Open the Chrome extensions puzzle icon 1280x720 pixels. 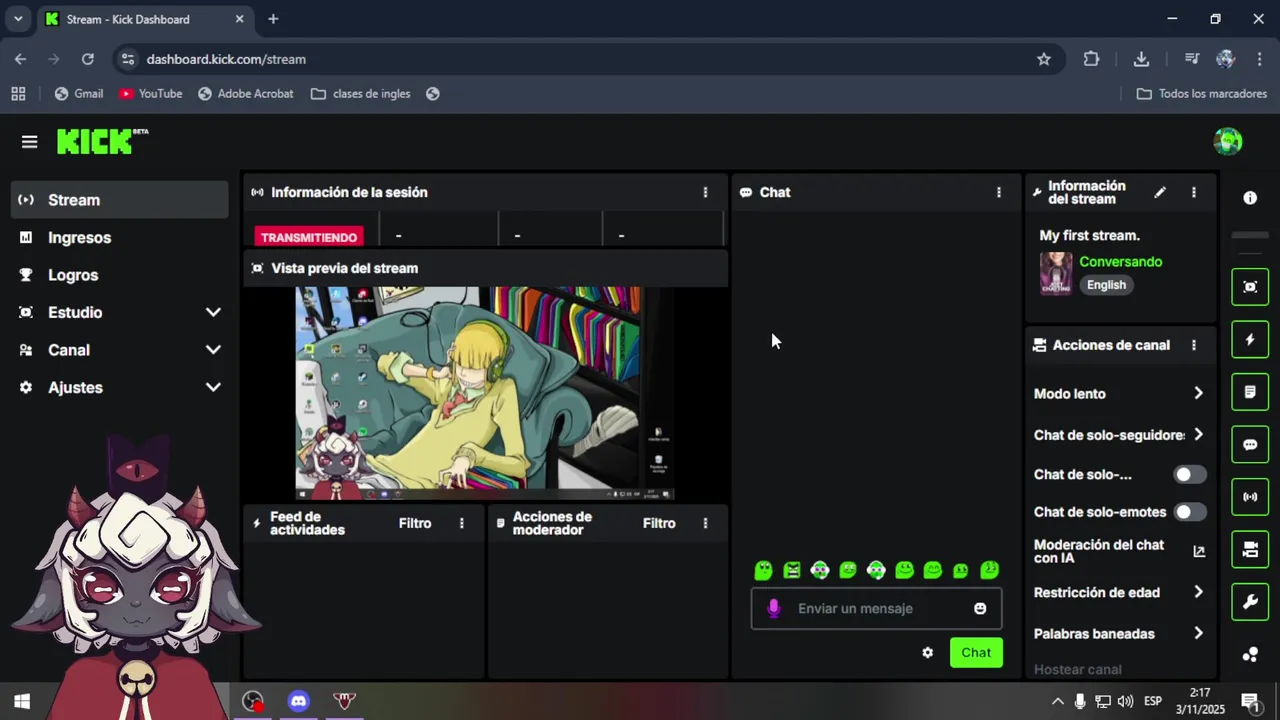[x=1091, y=59]
